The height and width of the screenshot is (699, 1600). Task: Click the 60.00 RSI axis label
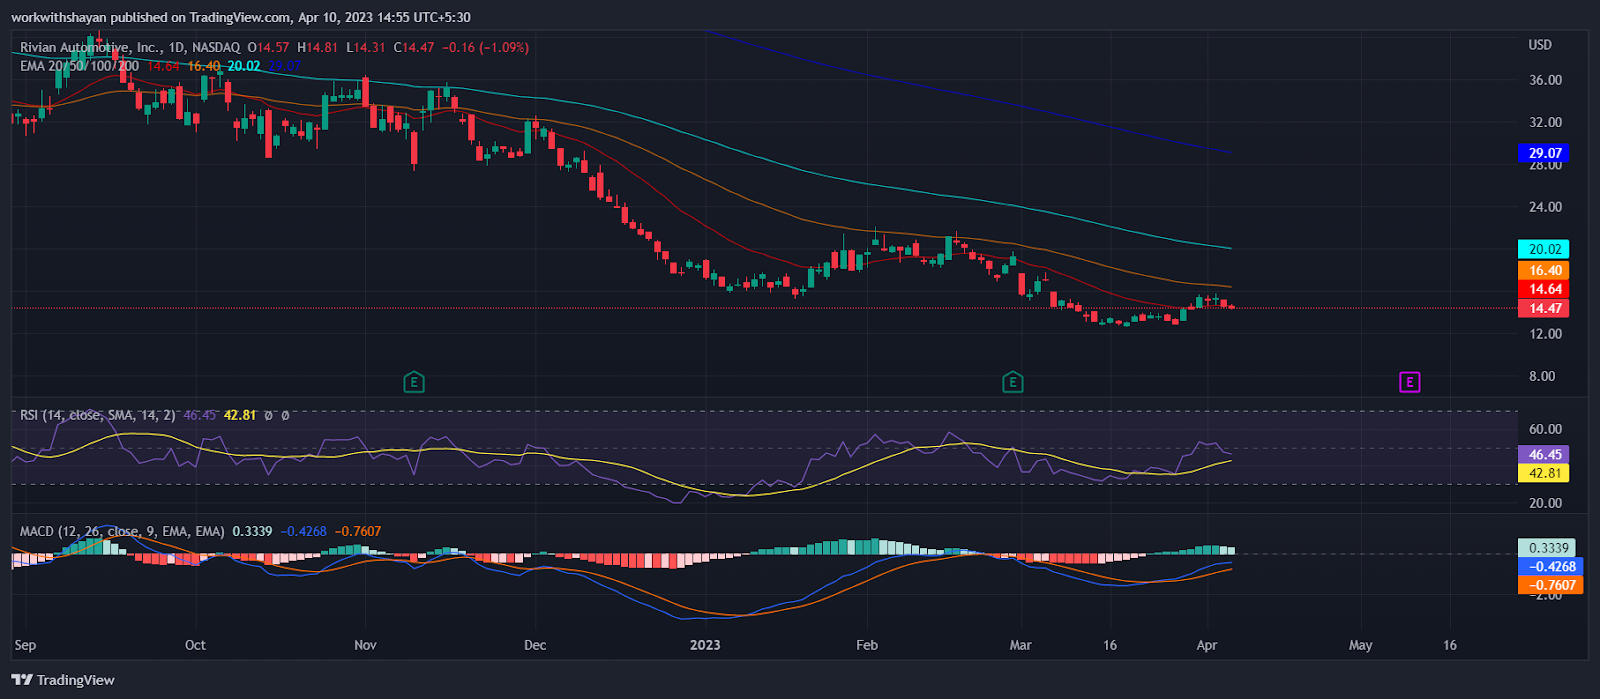[1545, 429]
